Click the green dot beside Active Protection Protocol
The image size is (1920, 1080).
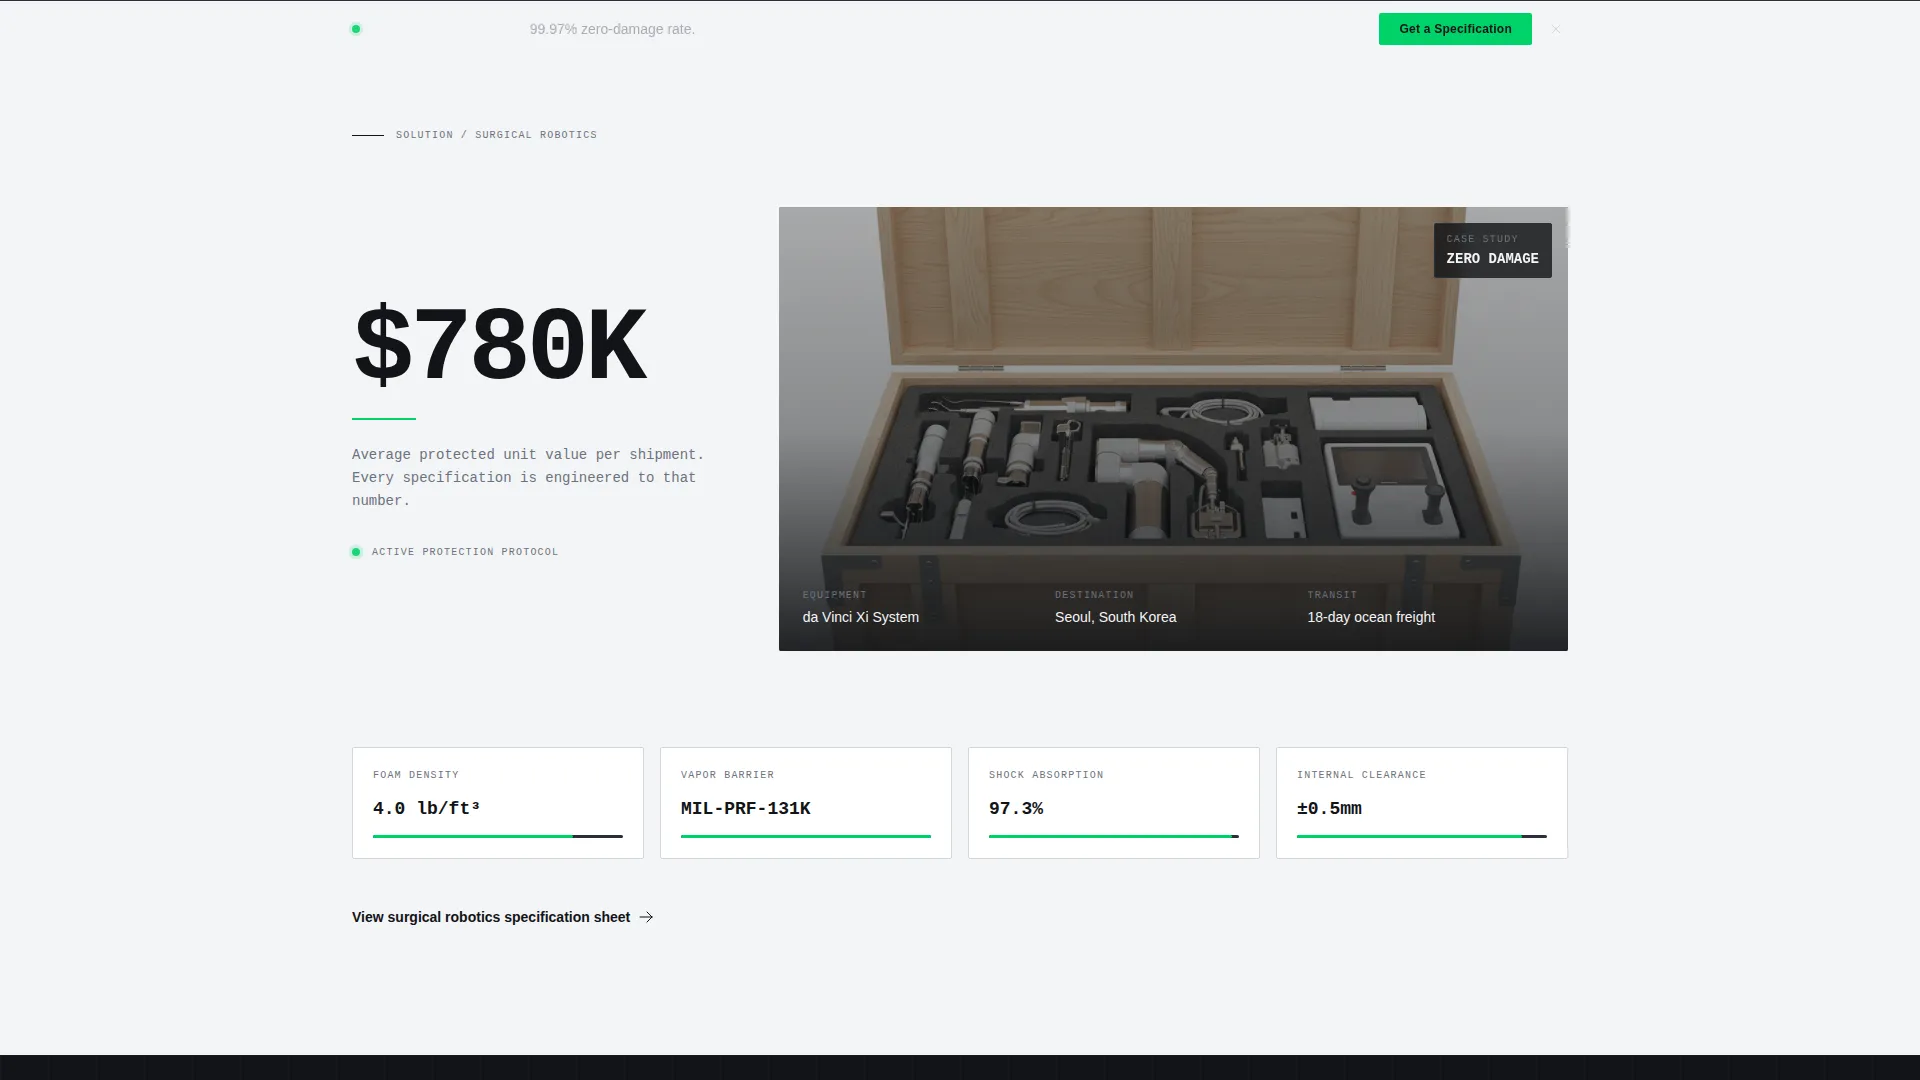356,552
